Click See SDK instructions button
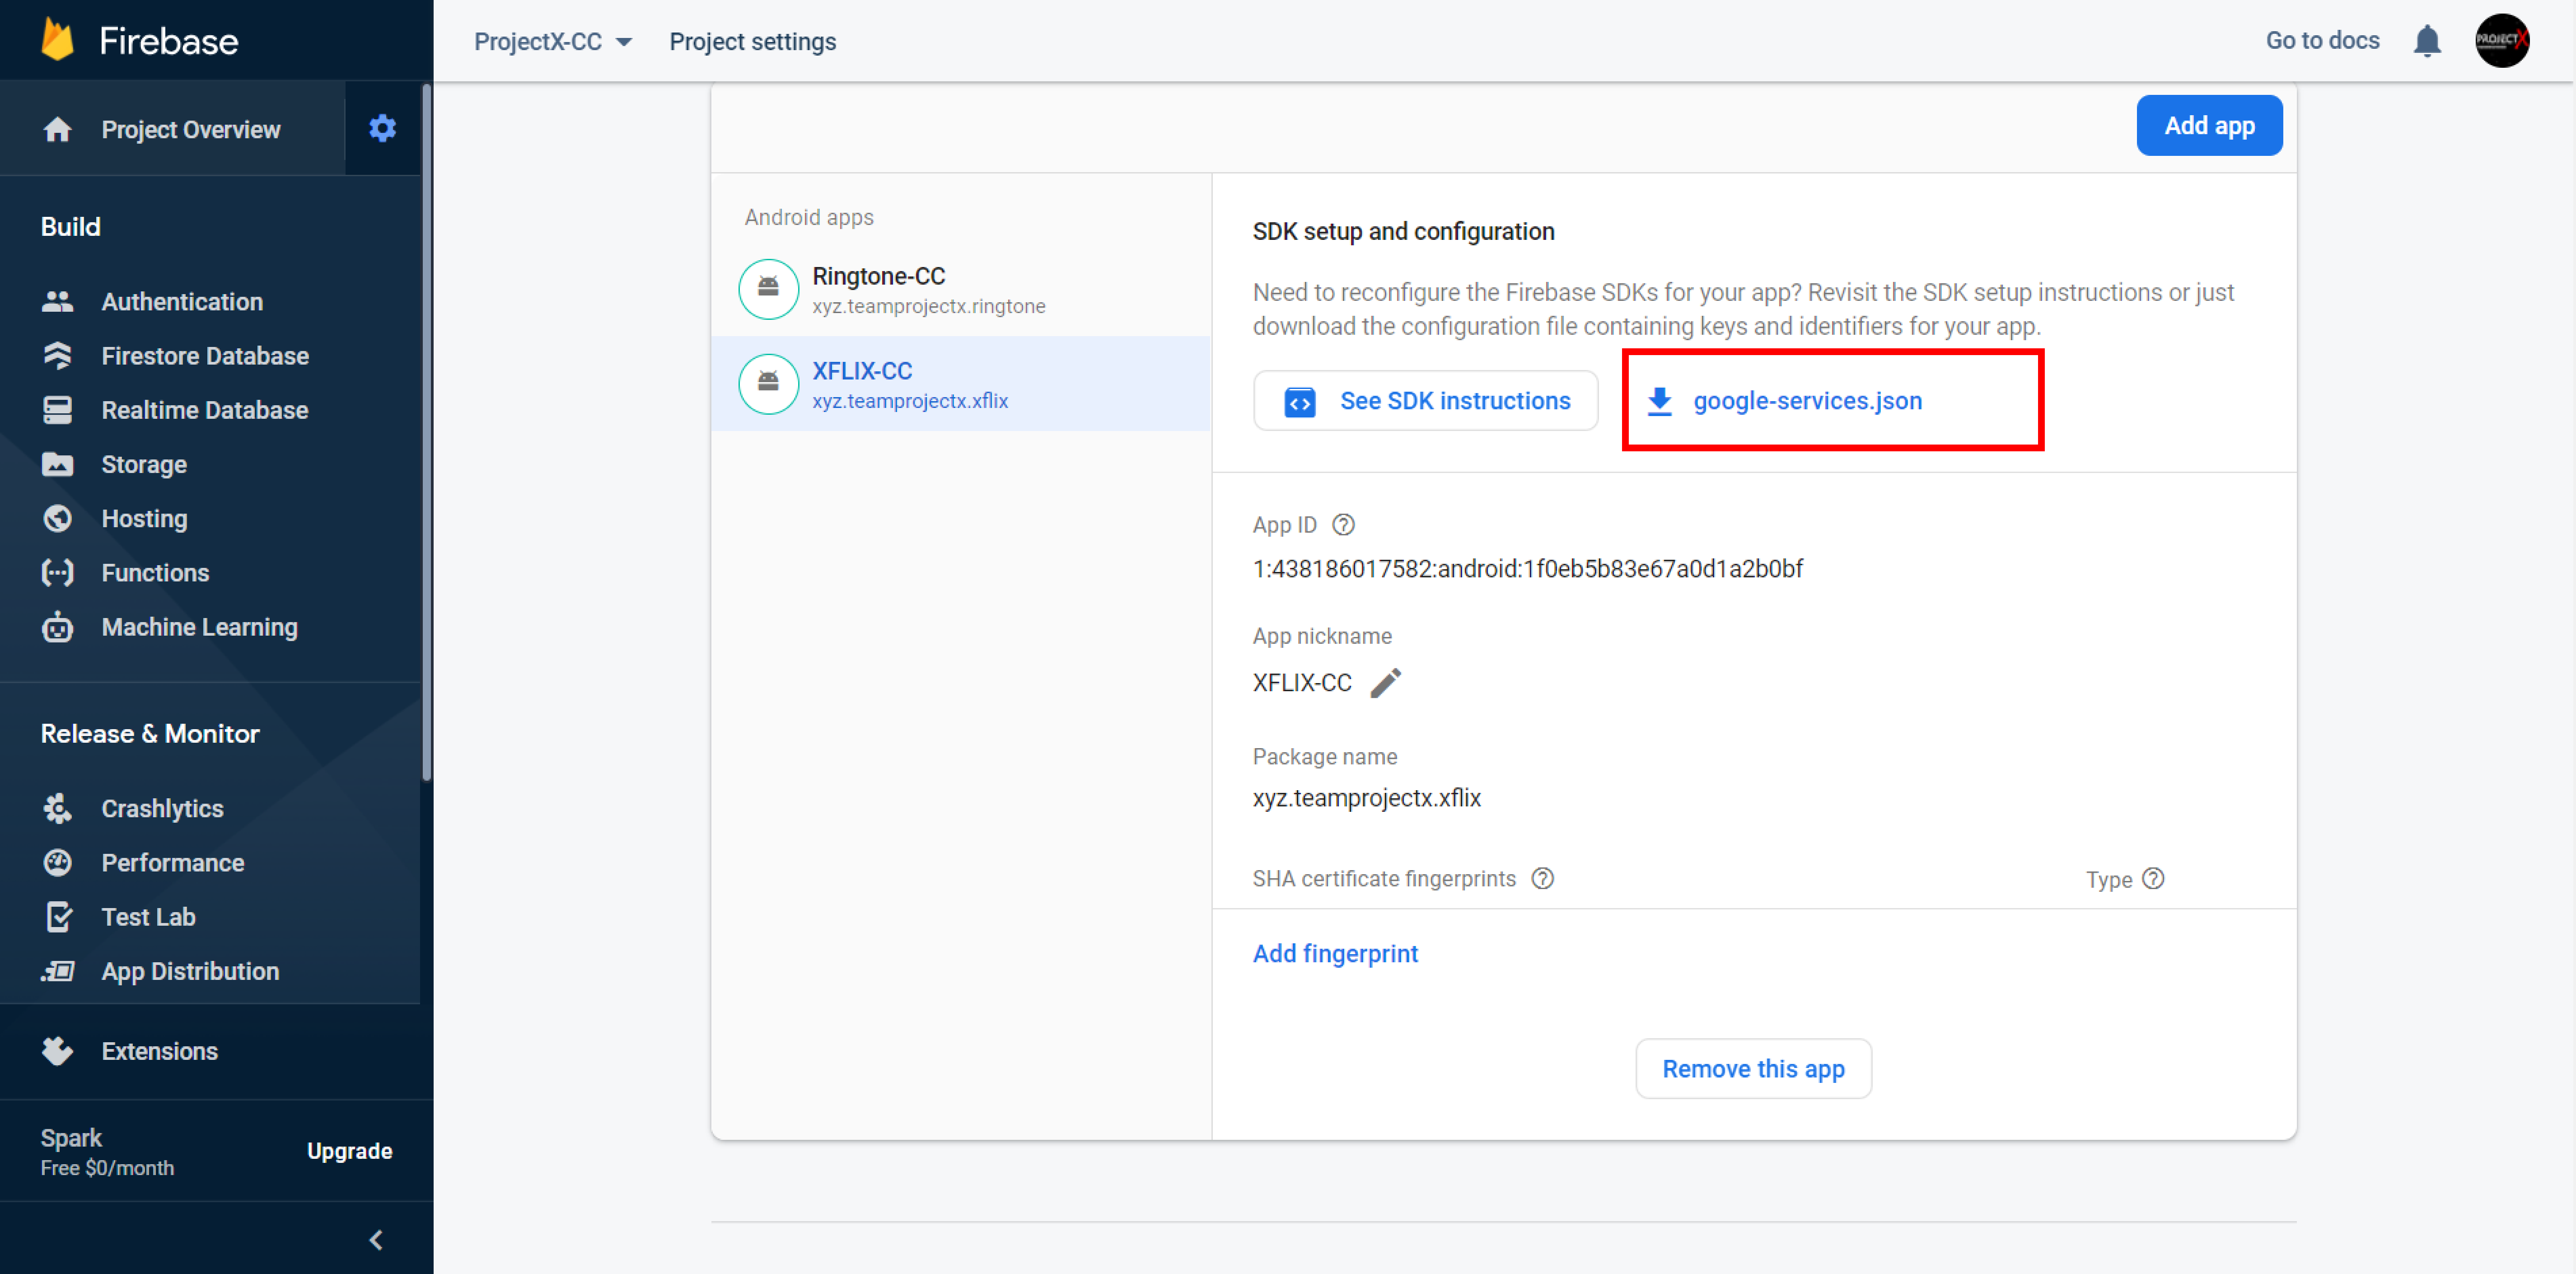The image size is (2576, 1274). coord(1425,401)
